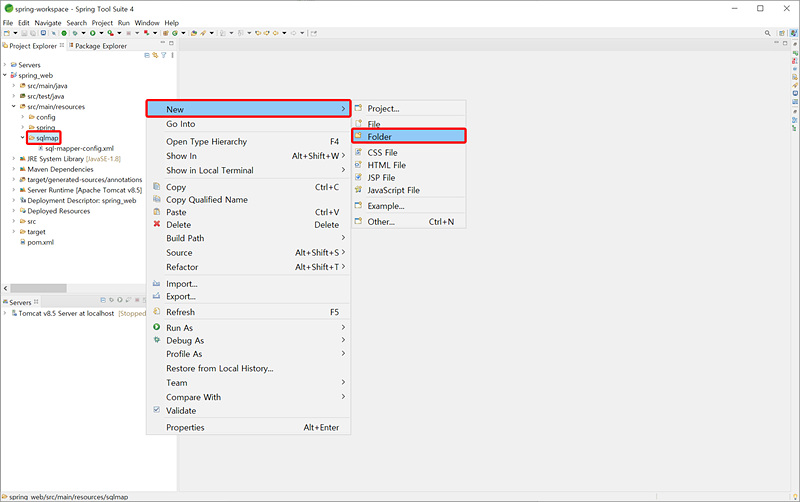This screenshot has height=502, width=800.
Task: Choose Folder in the New submenu
Action: (409, 136)
